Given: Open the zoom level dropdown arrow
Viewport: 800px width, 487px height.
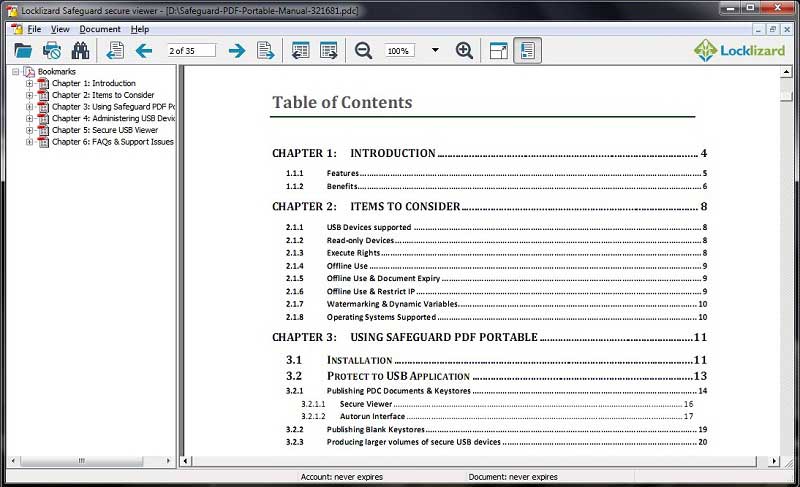Looking at the screenshot, I should [x=435, y=50].
